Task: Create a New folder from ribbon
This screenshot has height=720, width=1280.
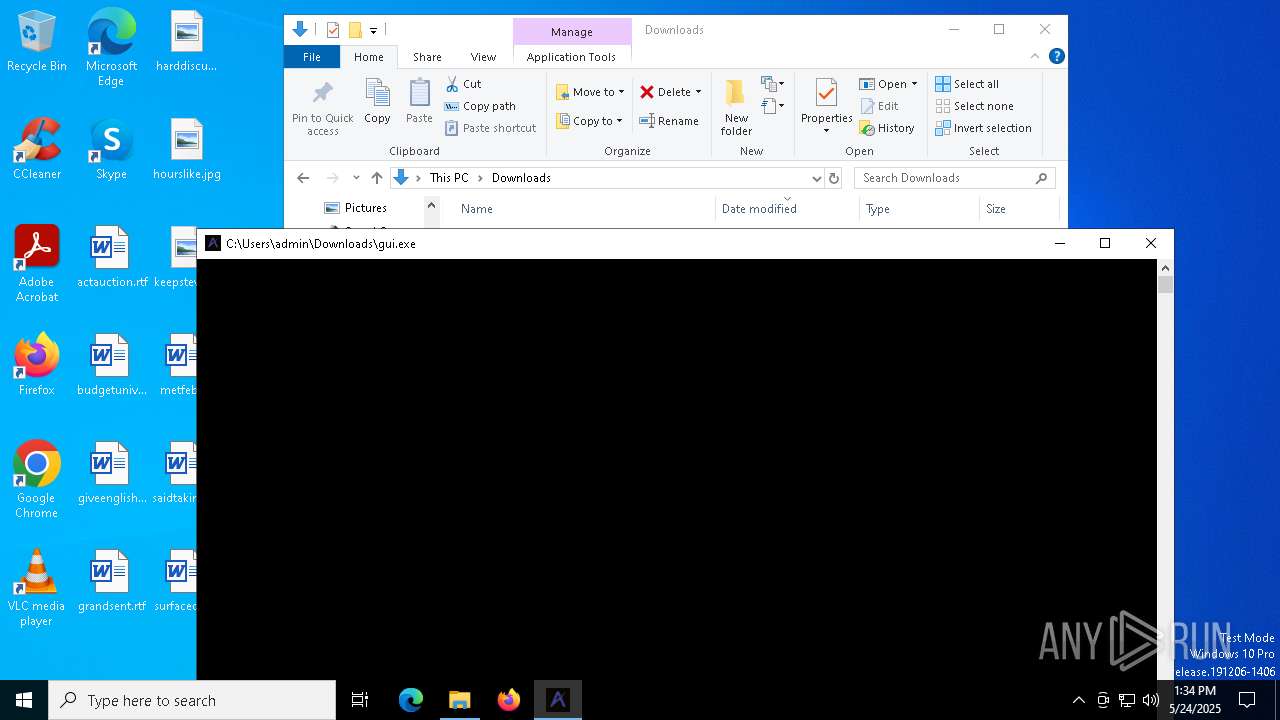Action: [x=736, y=108]
